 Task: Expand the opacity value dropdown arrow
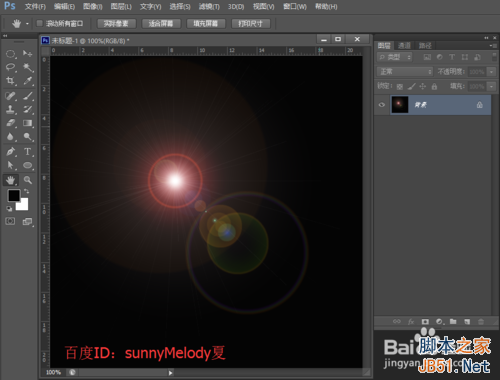(x=491, y=72)
